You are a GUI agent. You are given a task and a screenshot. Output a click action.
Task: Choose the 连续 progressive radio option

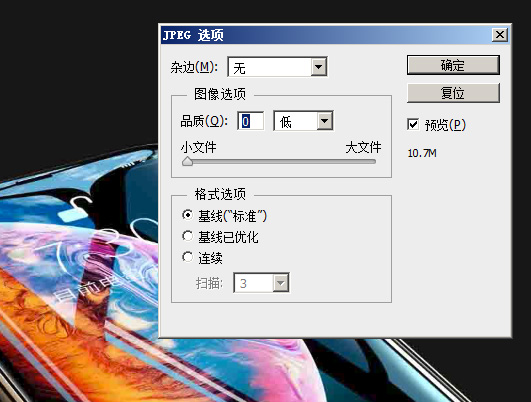click(187, 257)
